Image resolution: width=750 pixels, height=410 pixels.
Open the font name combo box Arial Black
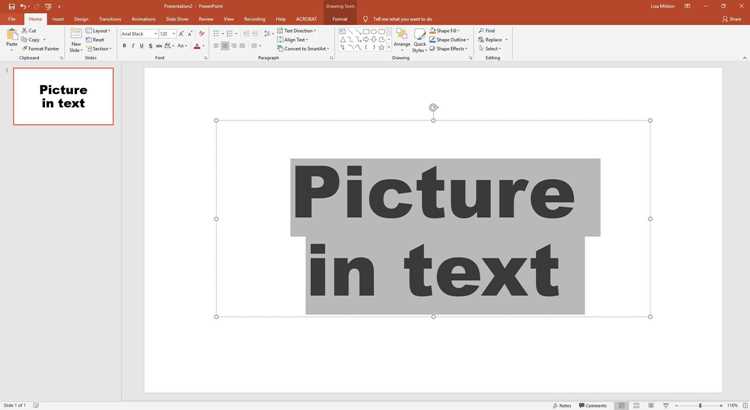tap(139, 34)
